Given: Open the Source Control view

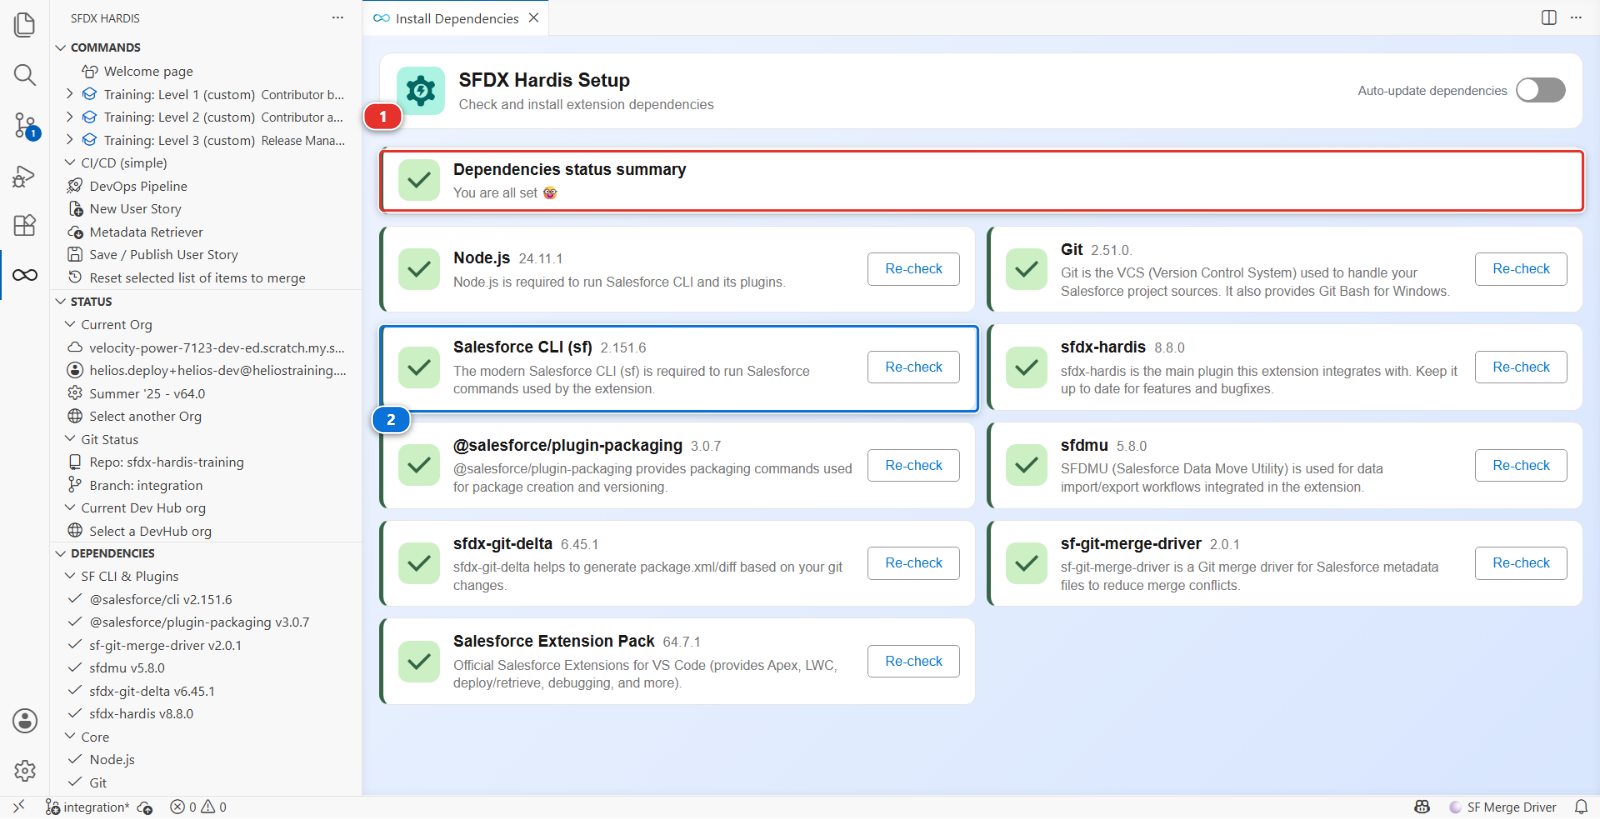Looking at the screenshot, I should [x=25, y=125].
